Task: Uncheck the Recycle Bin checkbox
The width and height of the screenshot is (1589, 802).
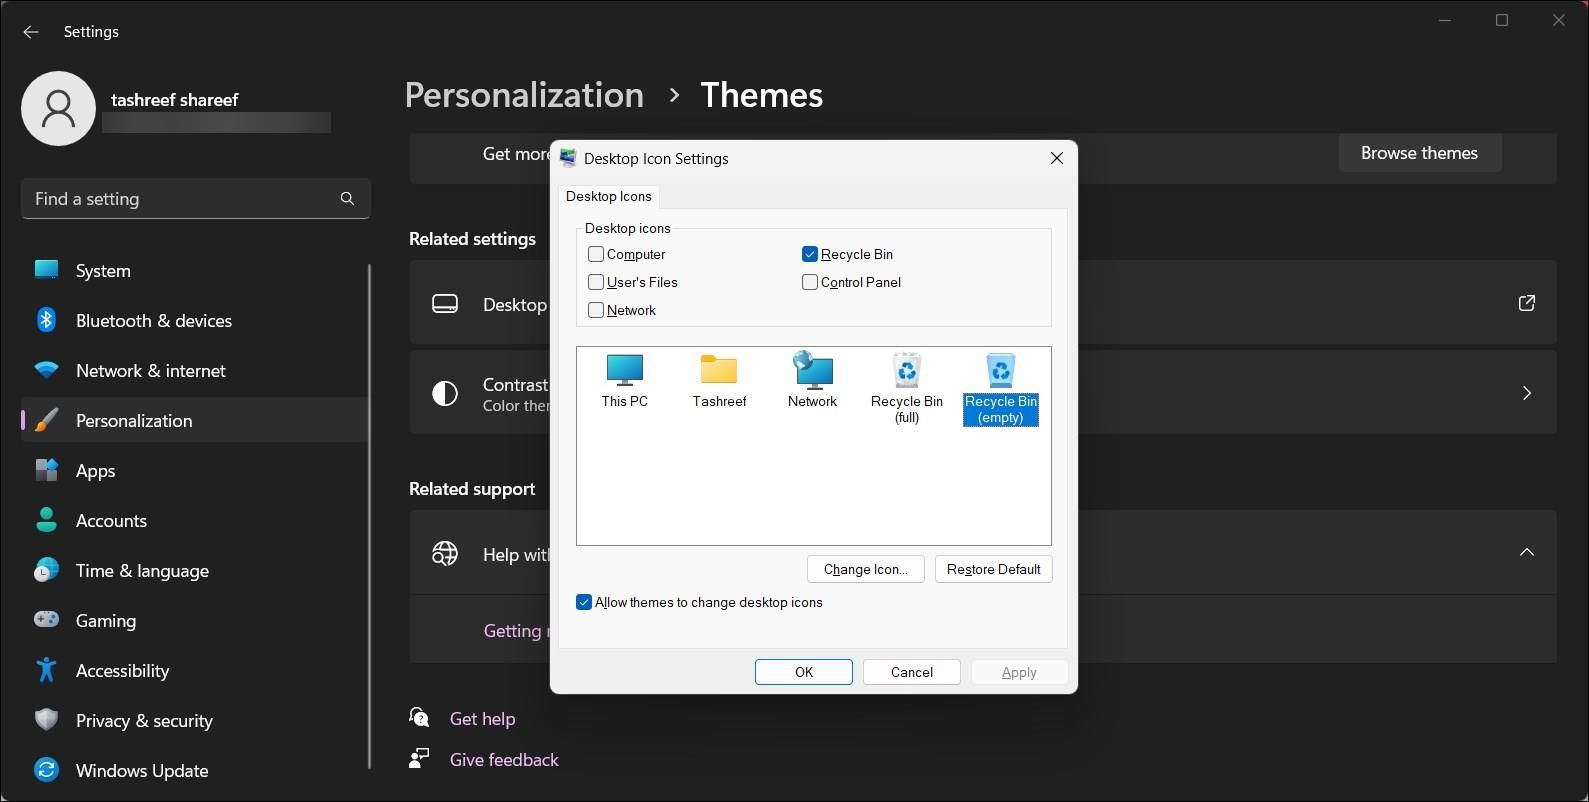Action: pos(810,254)
